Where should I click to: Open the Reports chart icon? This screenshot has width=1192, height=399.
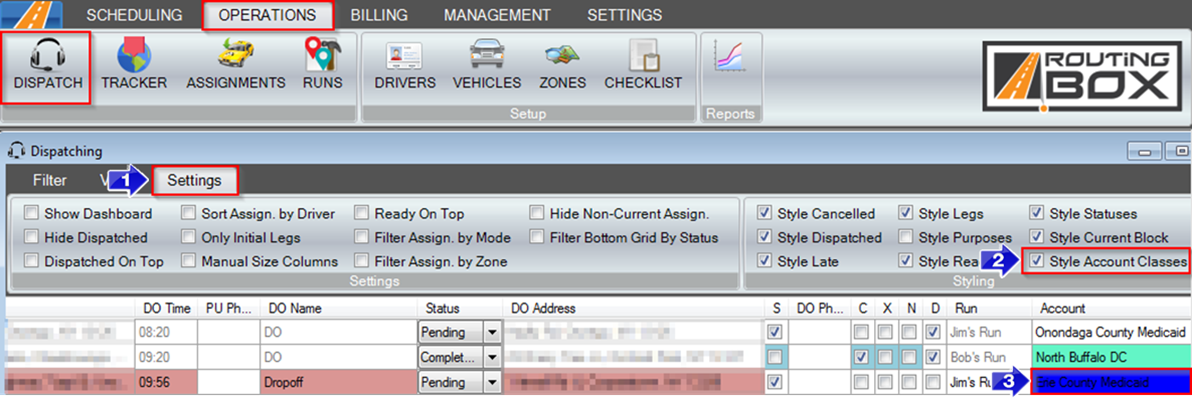coord(730,57)
